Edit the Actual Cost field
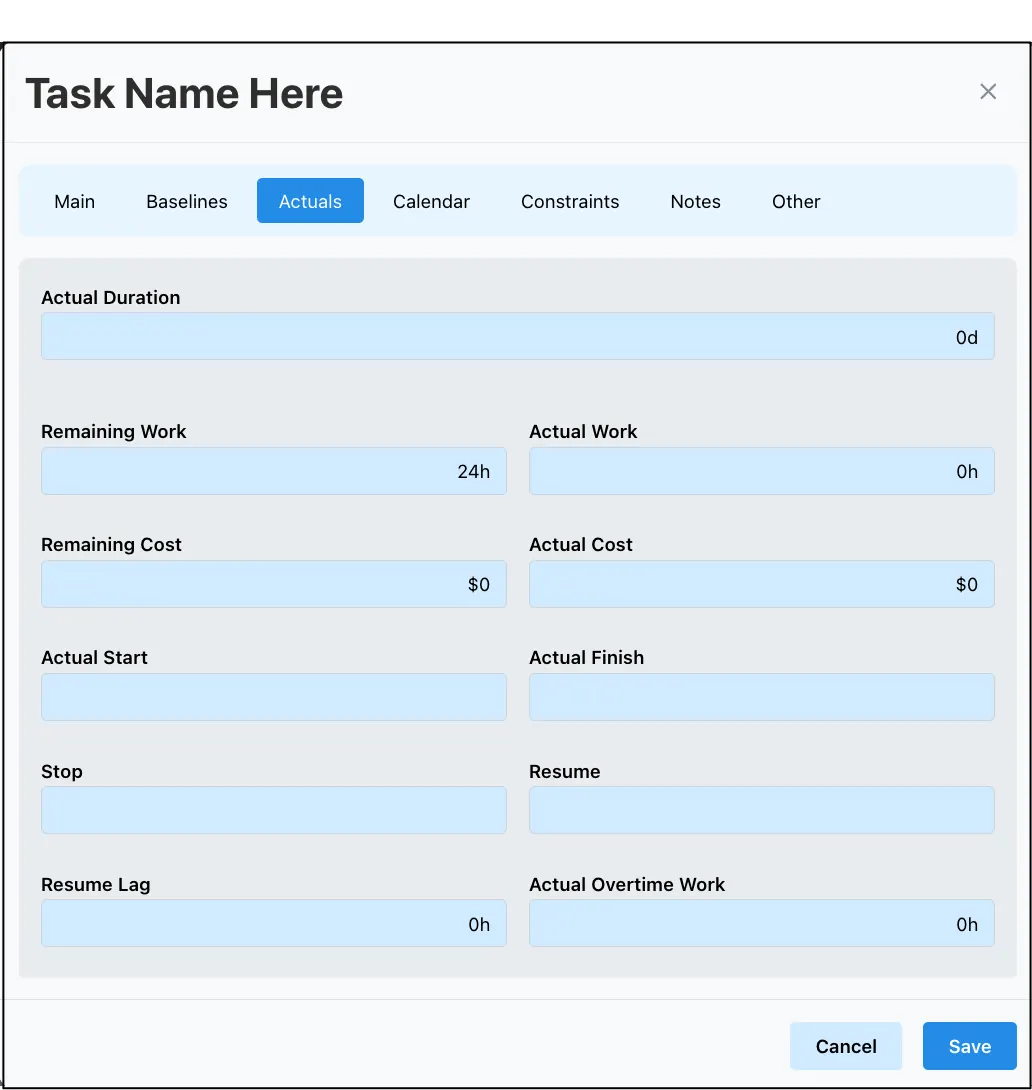This screenshot has height=1090, width=1032. point(762,584)
